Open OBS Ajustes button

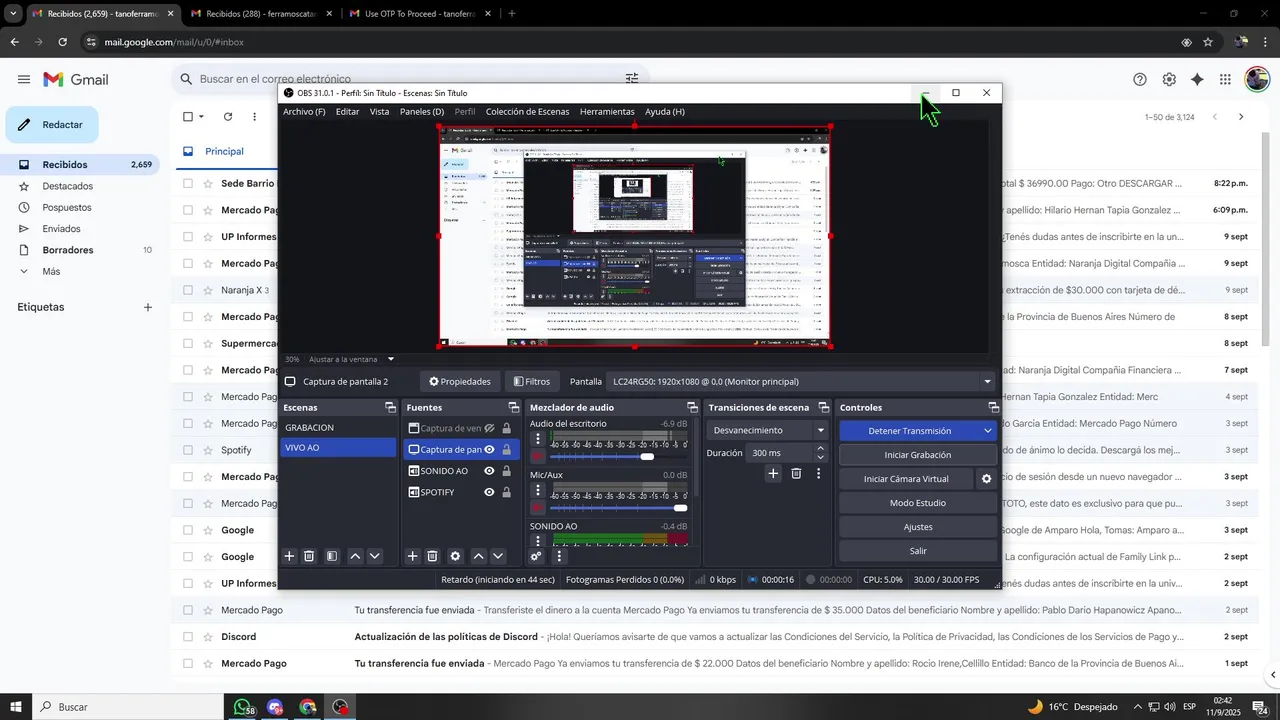[918, 527]
